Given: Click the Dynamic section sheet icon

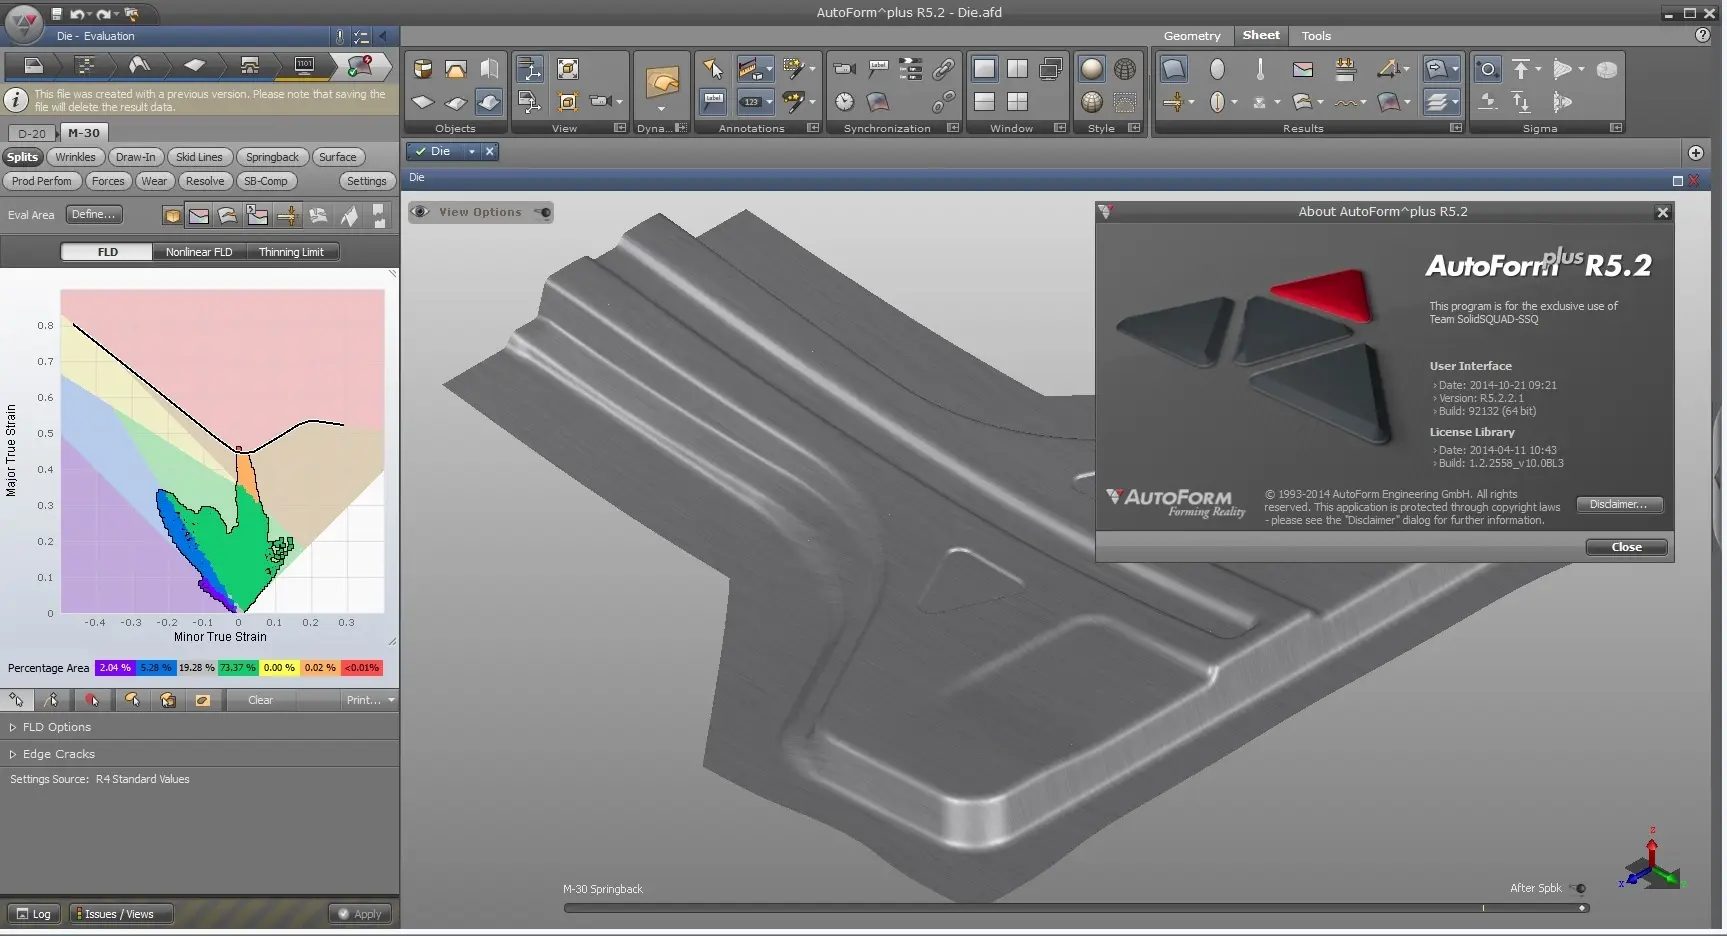Looking at the screenshot, I should tap(662, 81).
